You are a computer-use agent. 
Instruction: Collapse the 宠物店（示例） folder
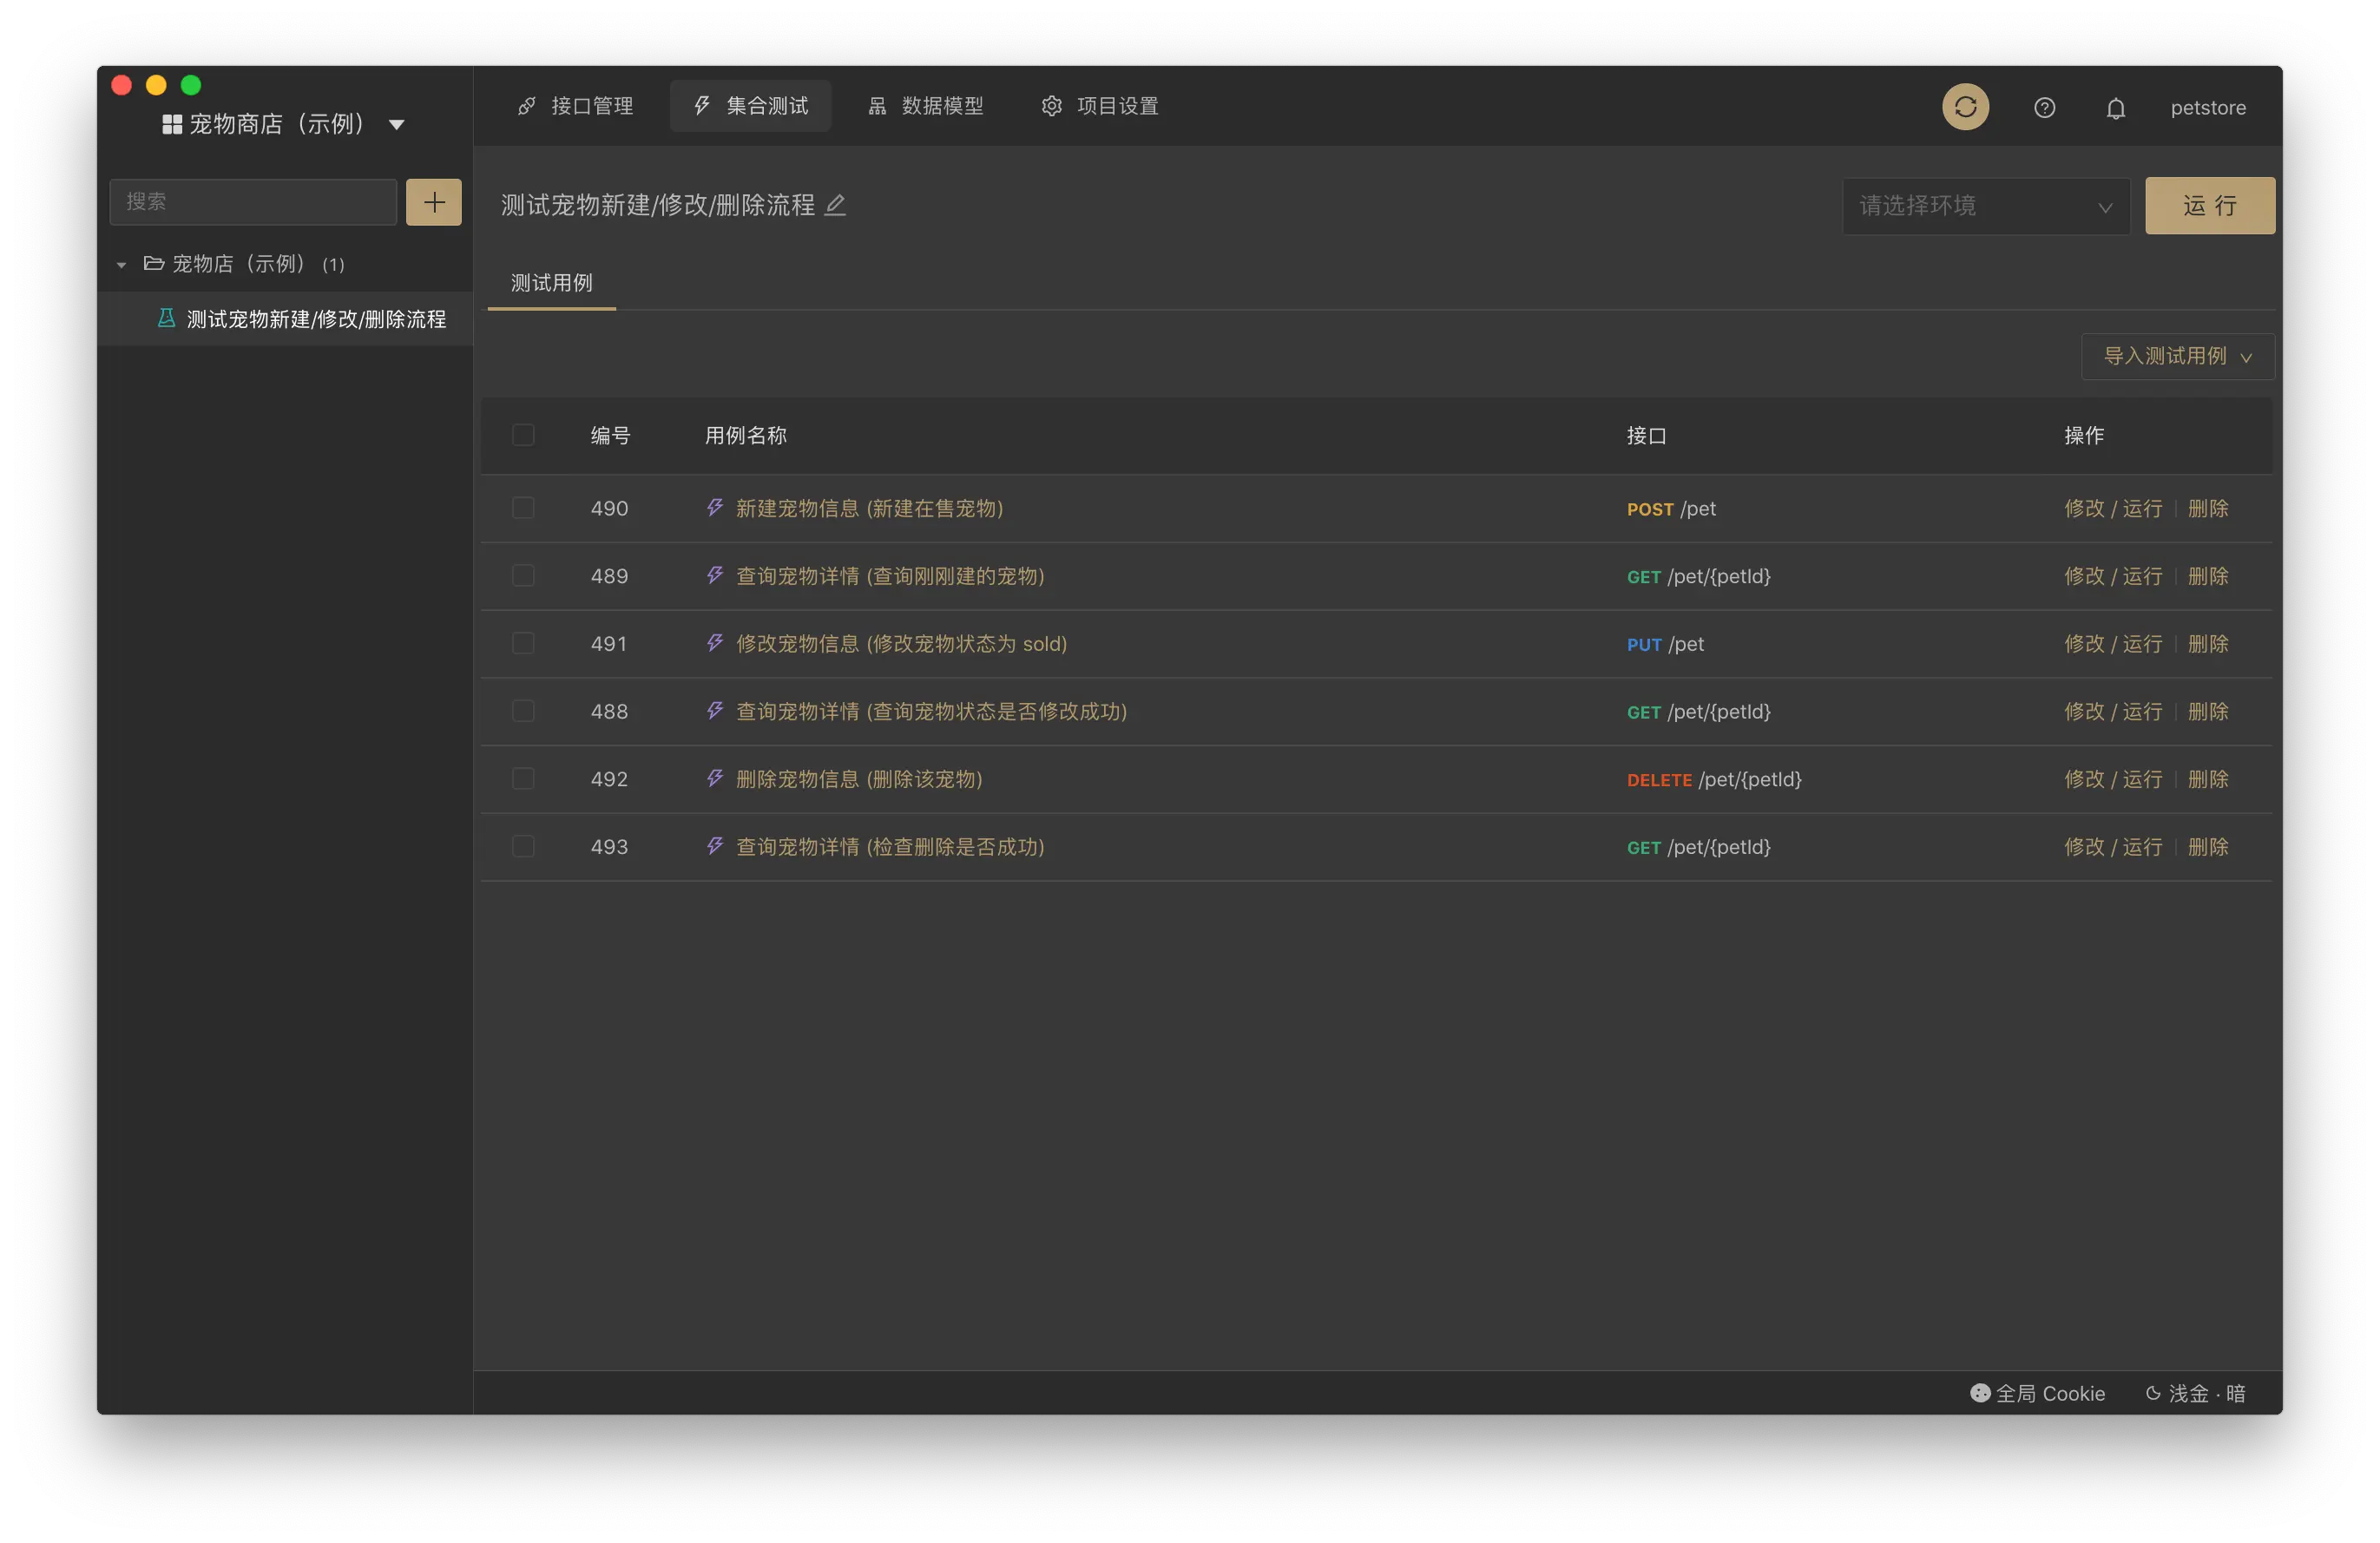(x=121, y=265)
